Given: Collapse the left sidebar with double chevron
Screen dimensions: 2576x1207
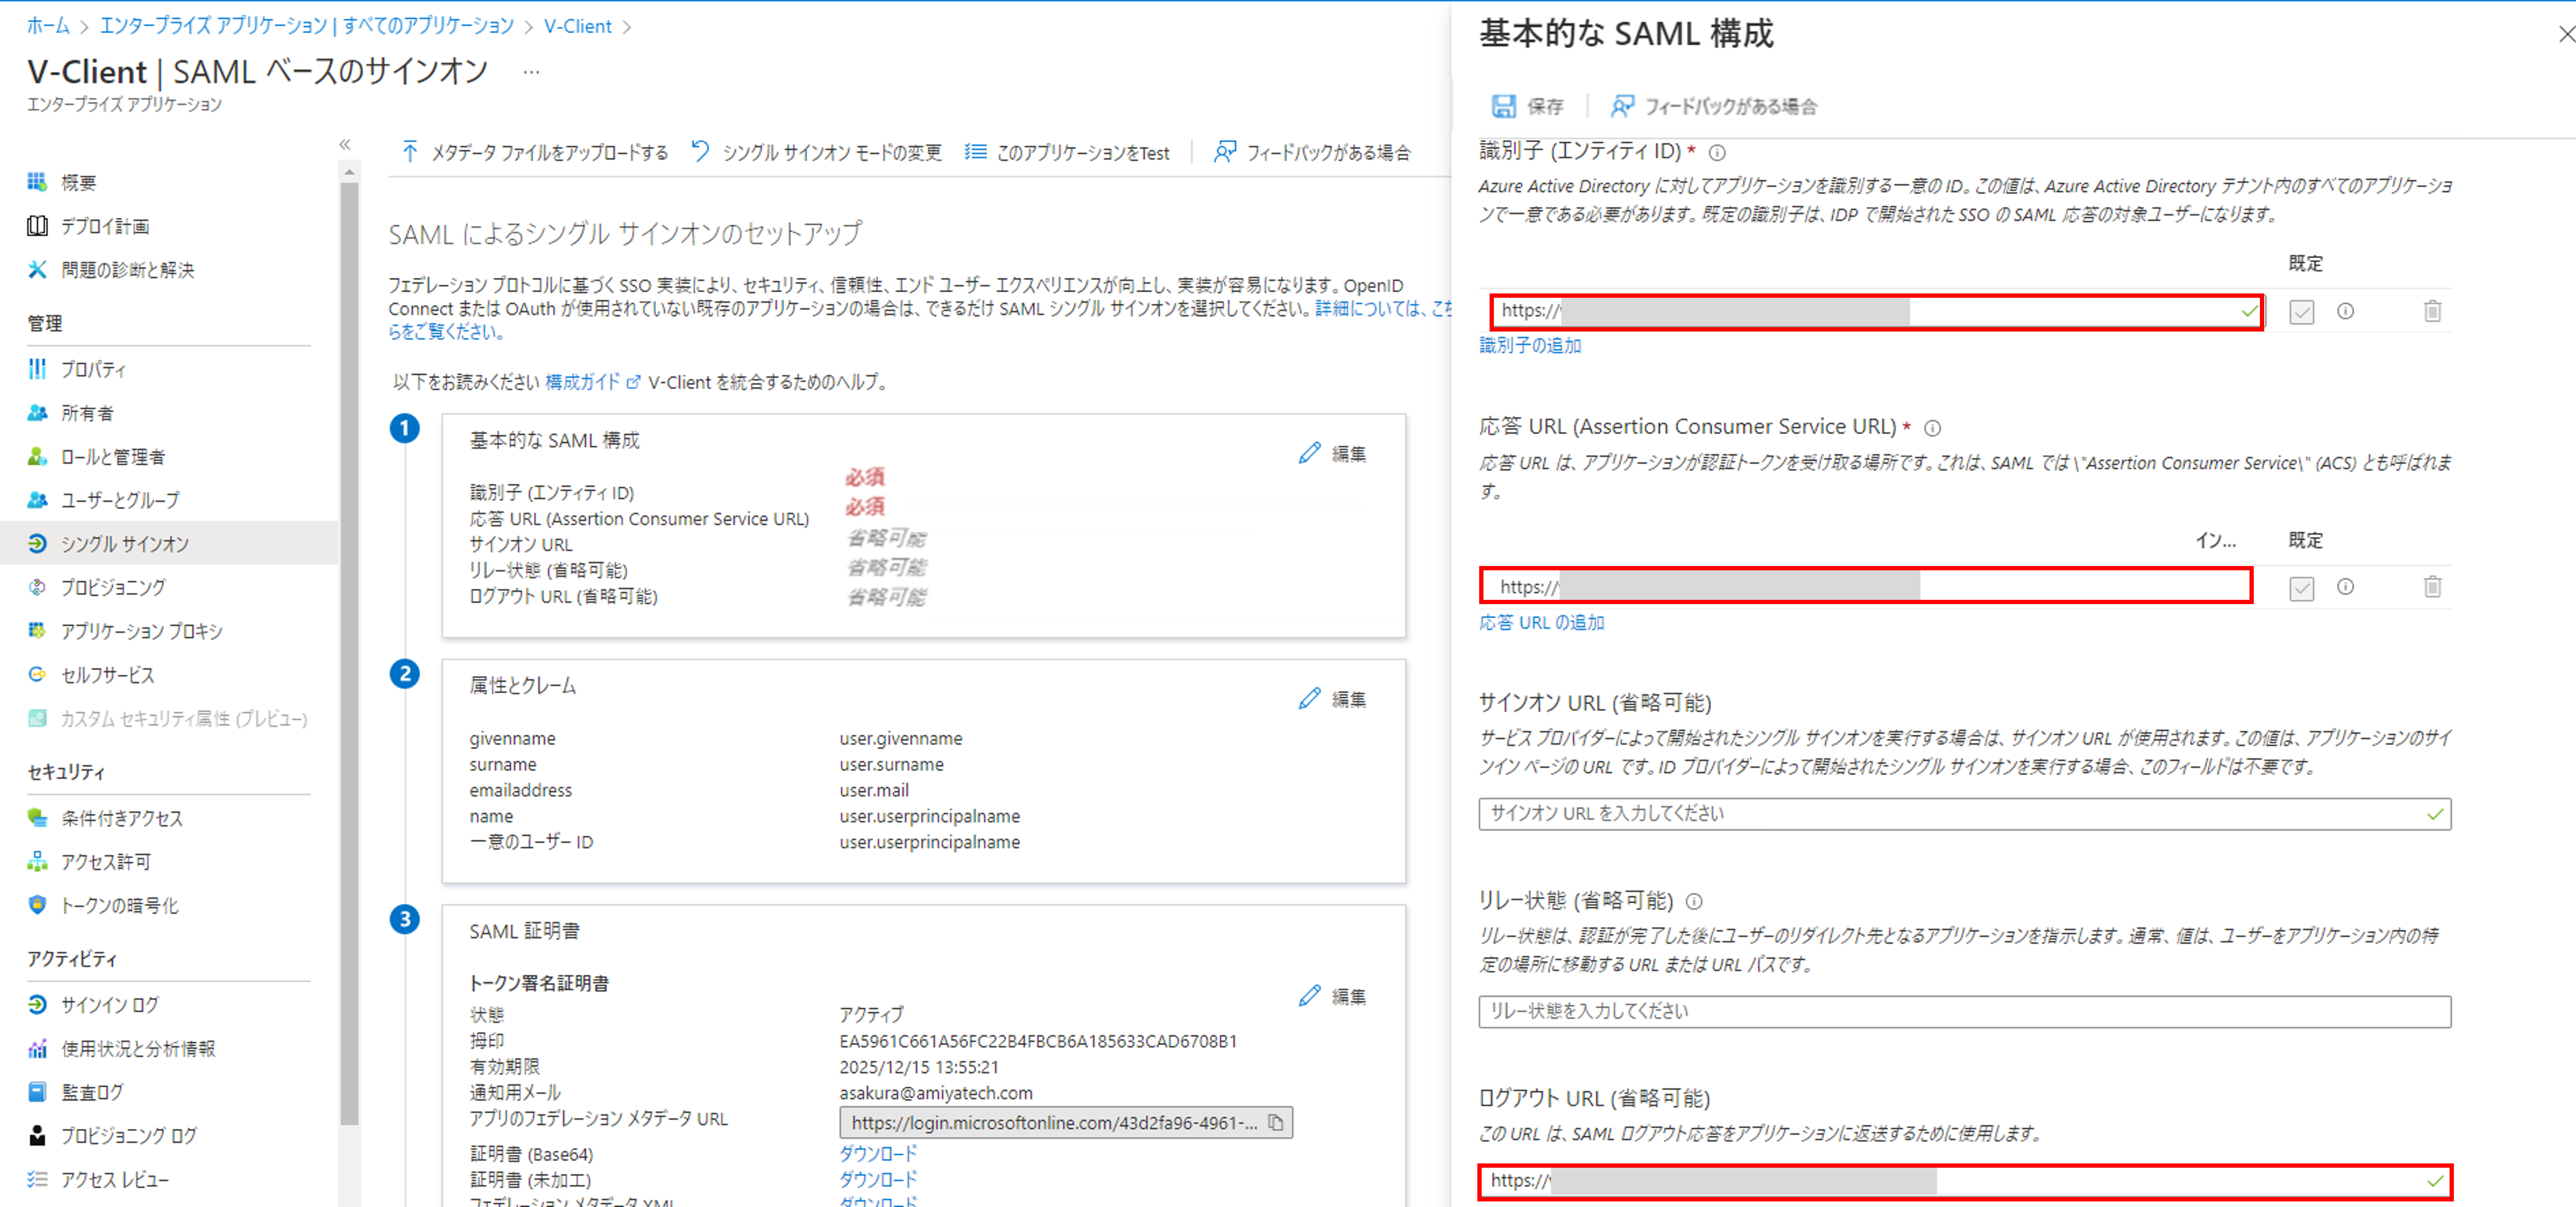Looking at the screenshot, I should click(x=345, y=144).
